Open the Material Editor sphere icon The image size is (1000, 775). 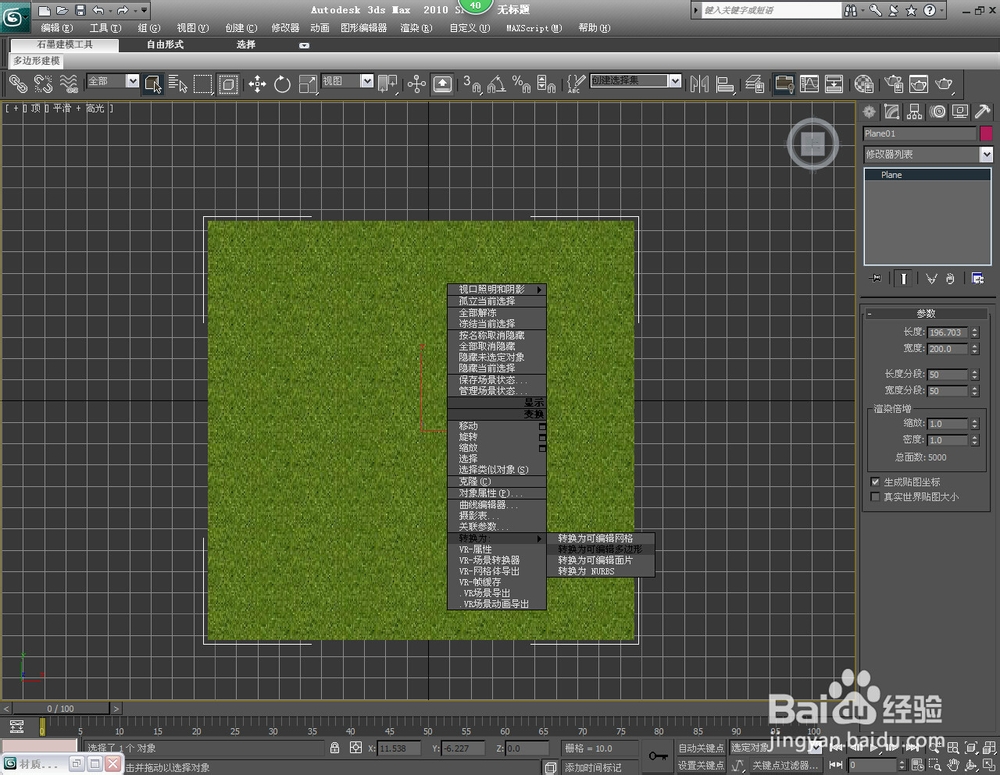(864, 84)
